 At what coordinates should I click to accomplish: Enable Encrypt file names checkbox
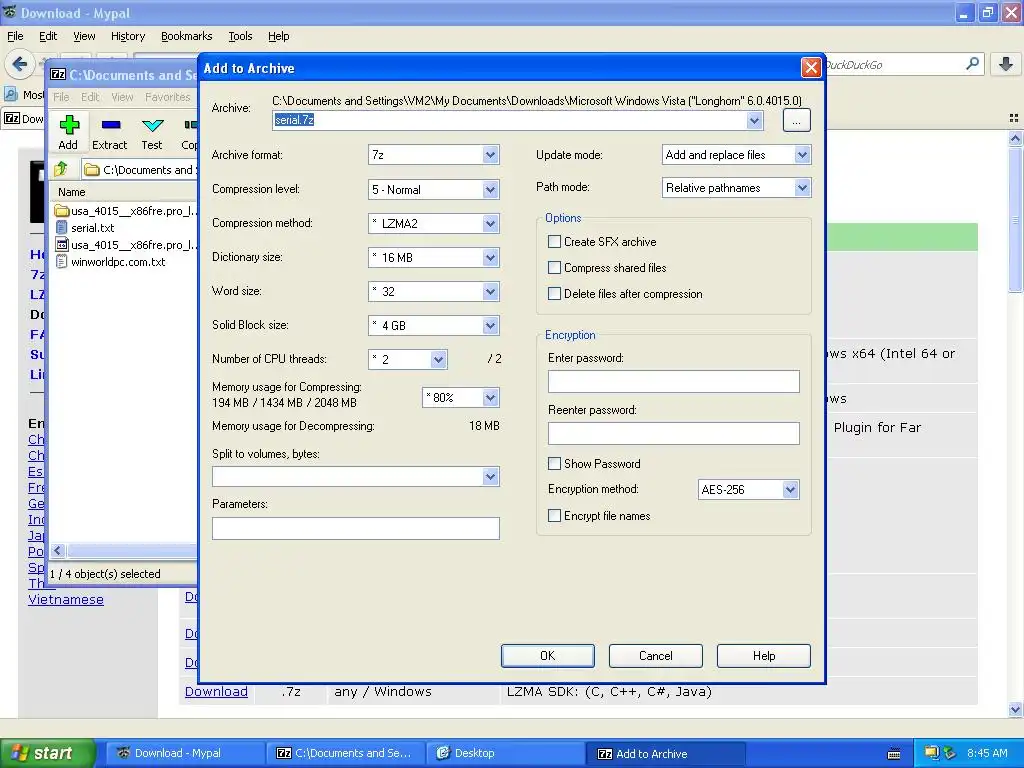[554, 516]
